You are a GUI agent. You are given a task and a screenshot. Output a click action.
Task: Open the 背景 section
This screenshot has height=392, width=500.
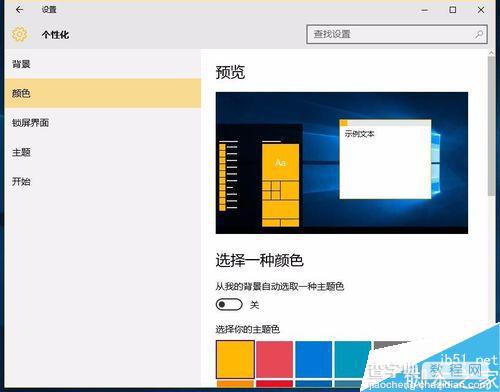click(103, 64)
